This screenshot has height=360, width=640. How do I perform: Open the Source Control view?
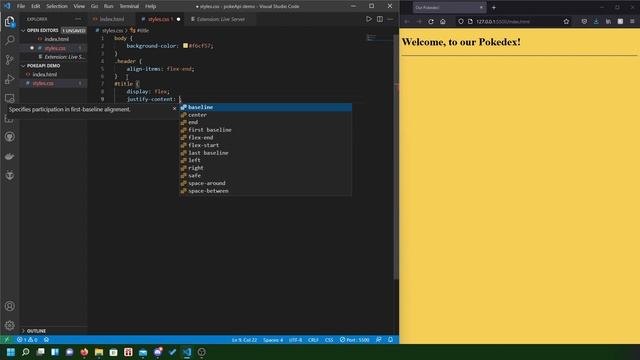(9, 60)
